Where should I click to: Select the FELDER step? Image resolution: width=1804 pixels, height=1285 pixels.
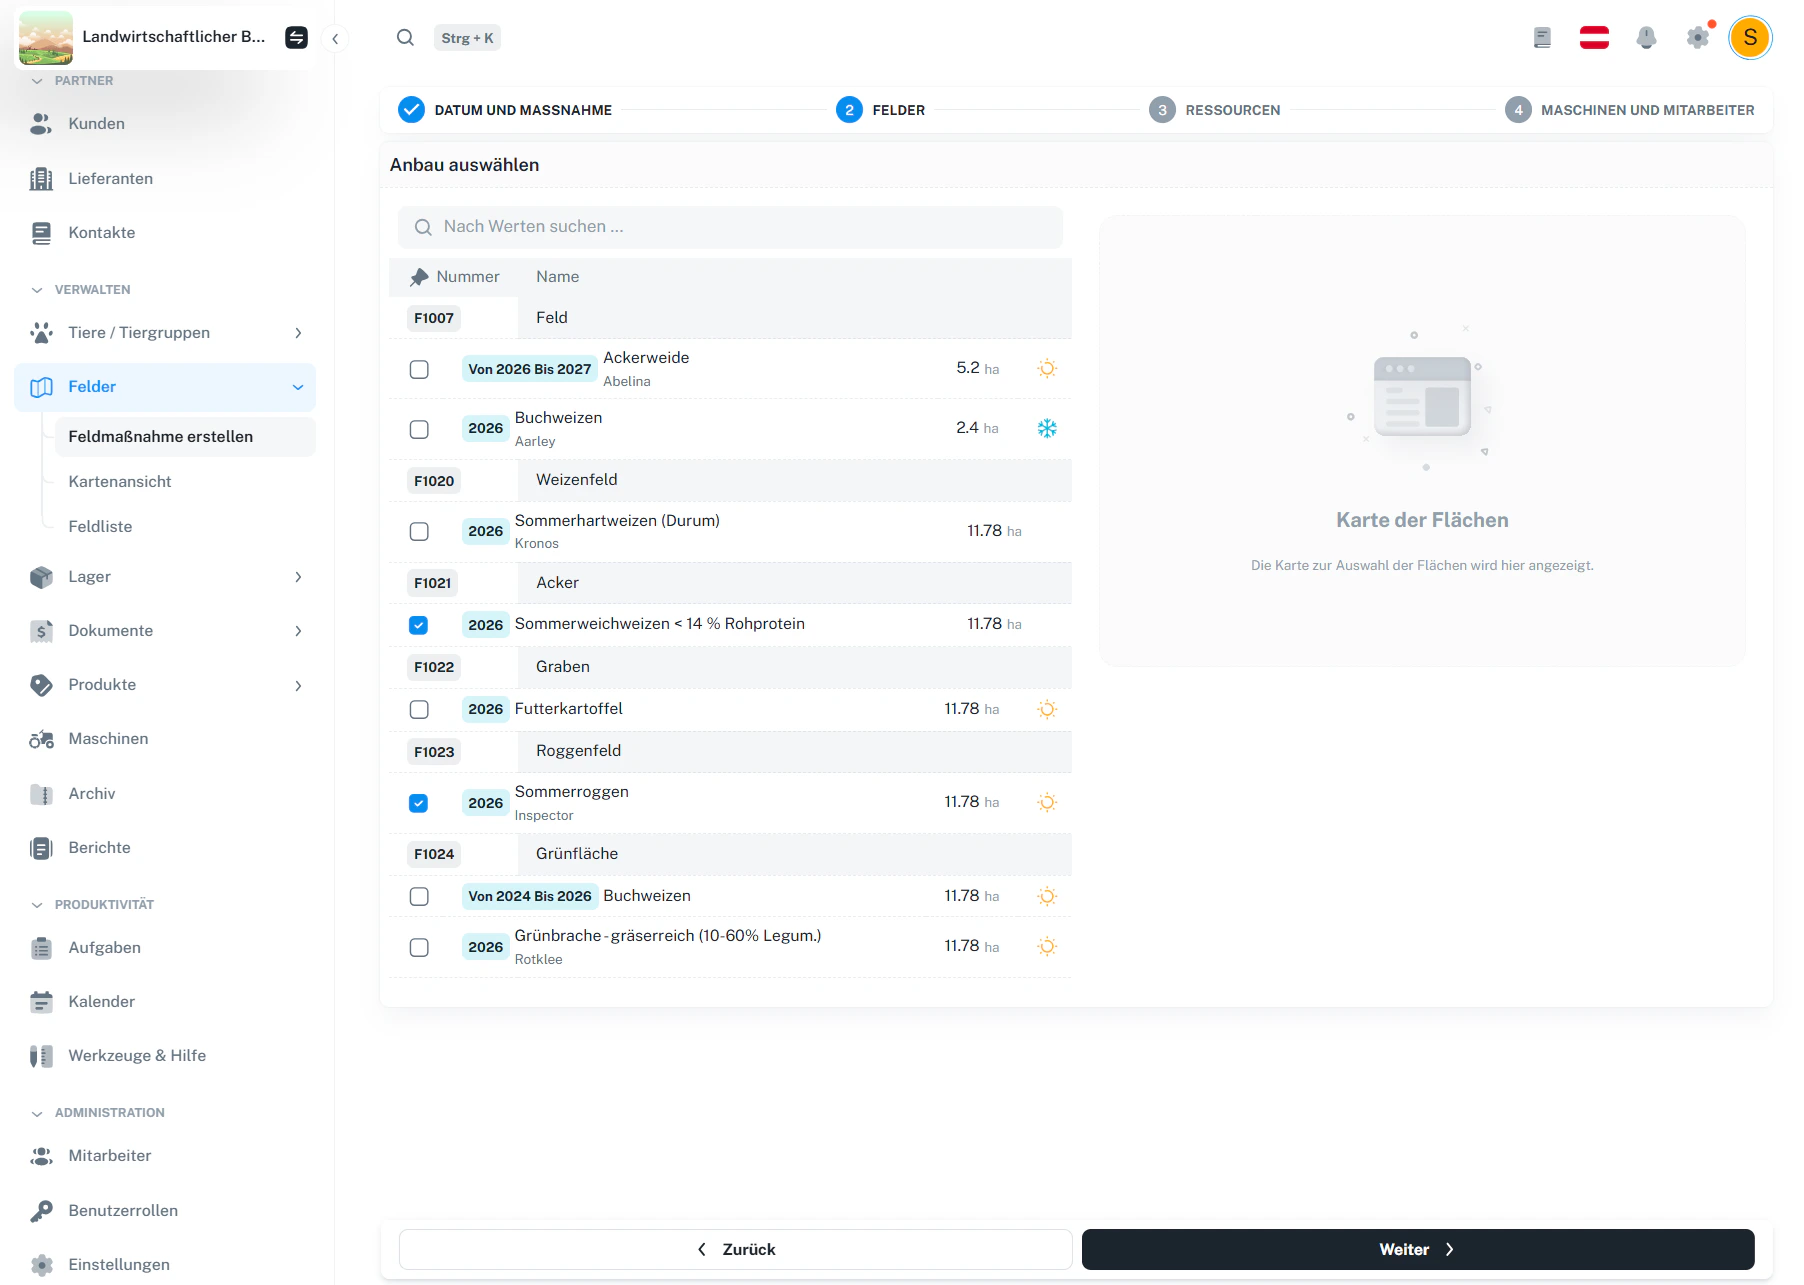tap(880, 110)
